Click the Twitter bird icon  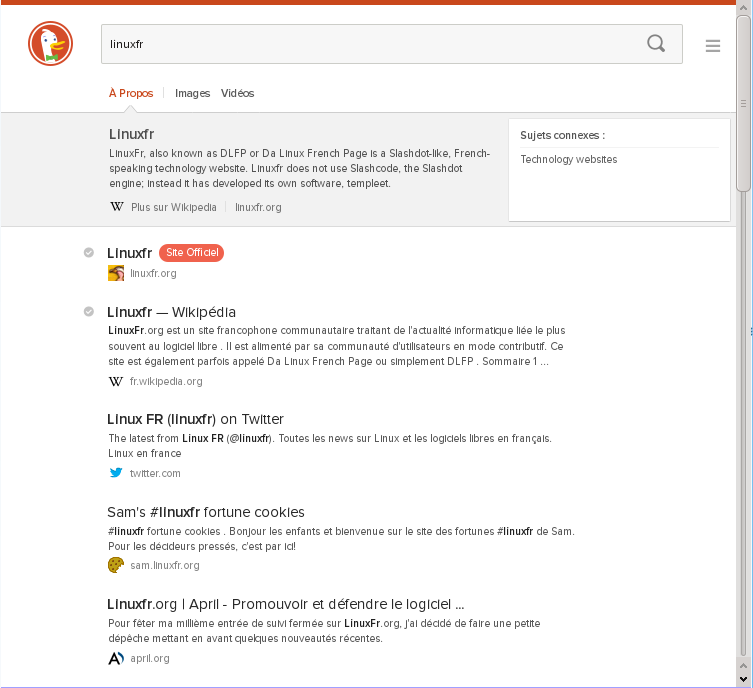point(116,473)
